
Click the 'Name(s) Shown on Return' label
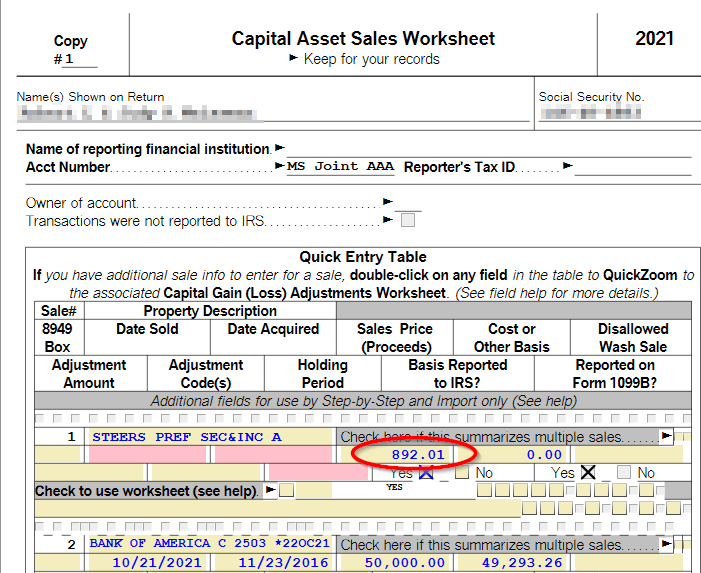pyautogui.click(x=90, y=97)
